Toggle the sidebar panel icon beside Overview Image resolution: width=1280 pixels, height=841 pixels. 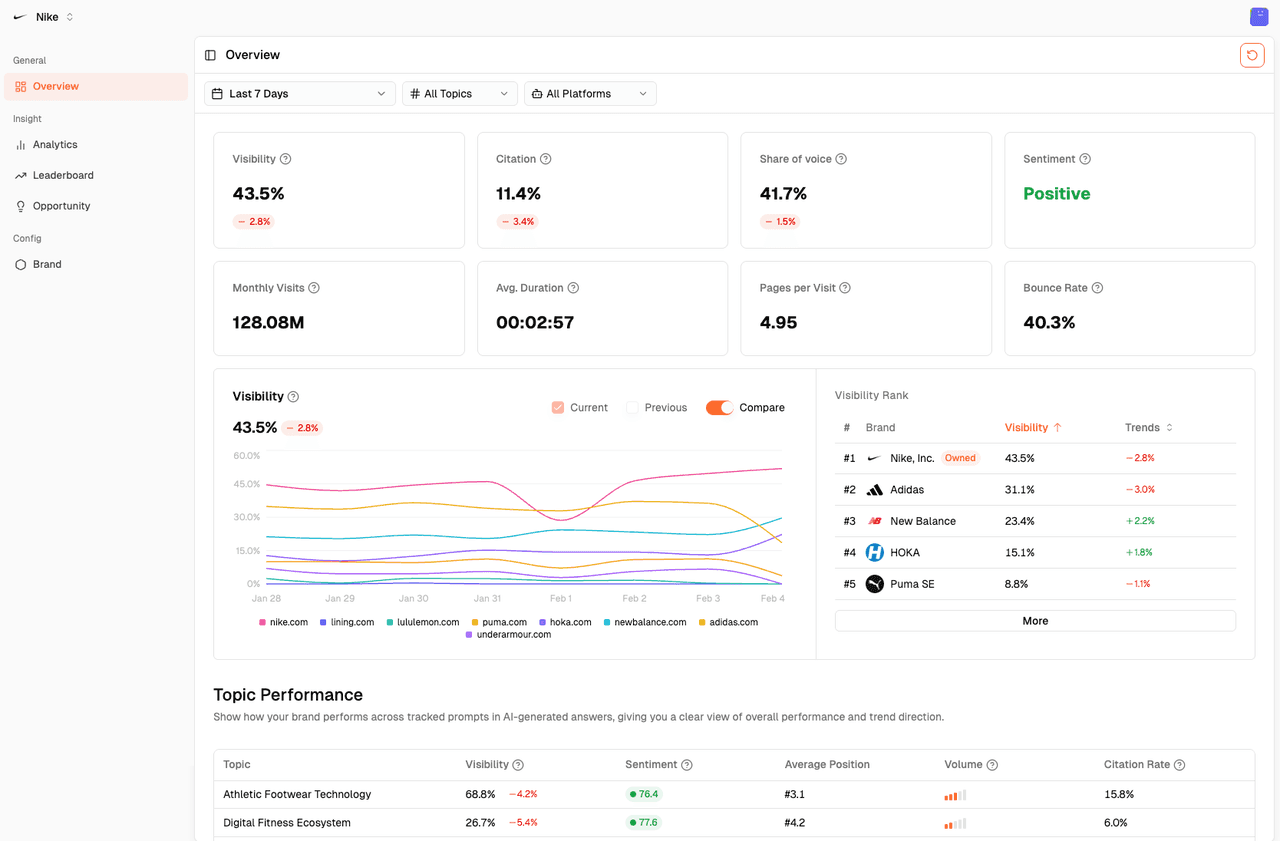[210, 55]
